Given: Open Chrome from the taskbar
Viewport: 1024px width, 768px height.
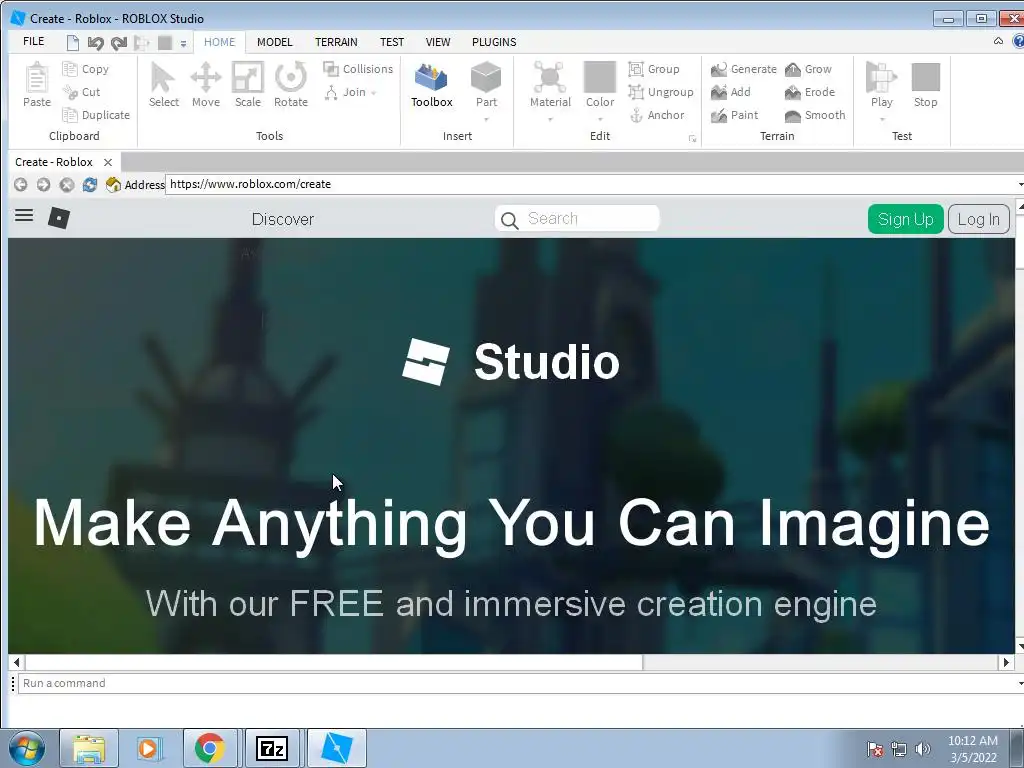Looking at the screenshot, I should tap(209, 748).
